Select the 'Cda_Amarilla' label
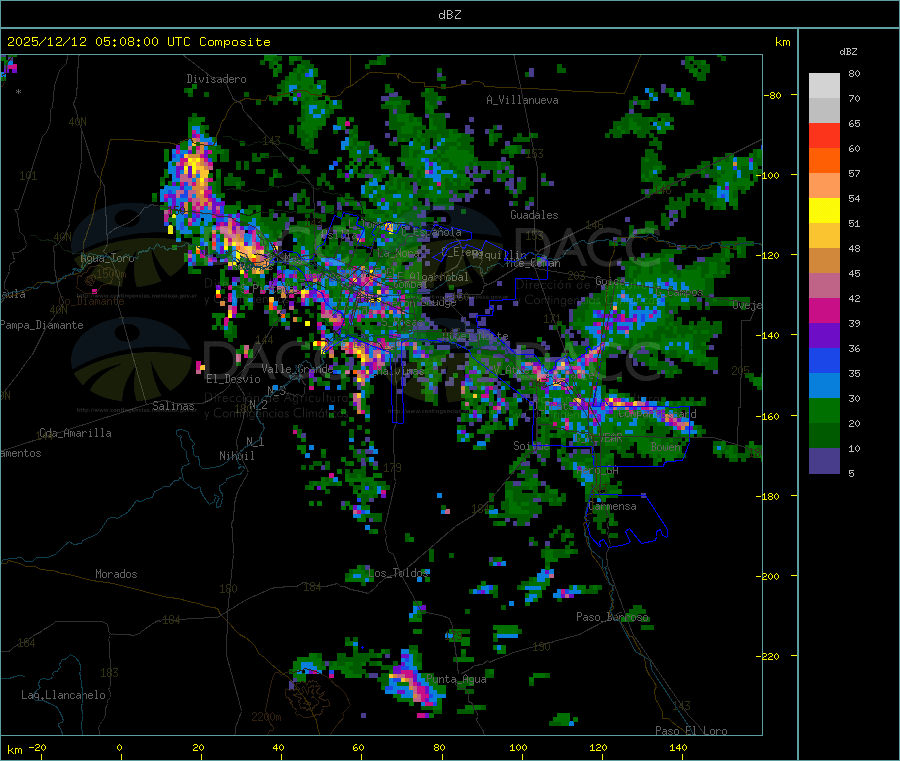Viewport: 900px width, 761px height. point(75,433)
